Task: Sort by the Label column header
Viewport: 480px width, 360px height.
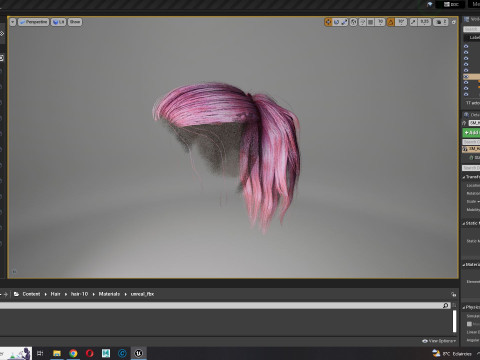Action: point(475,37)
